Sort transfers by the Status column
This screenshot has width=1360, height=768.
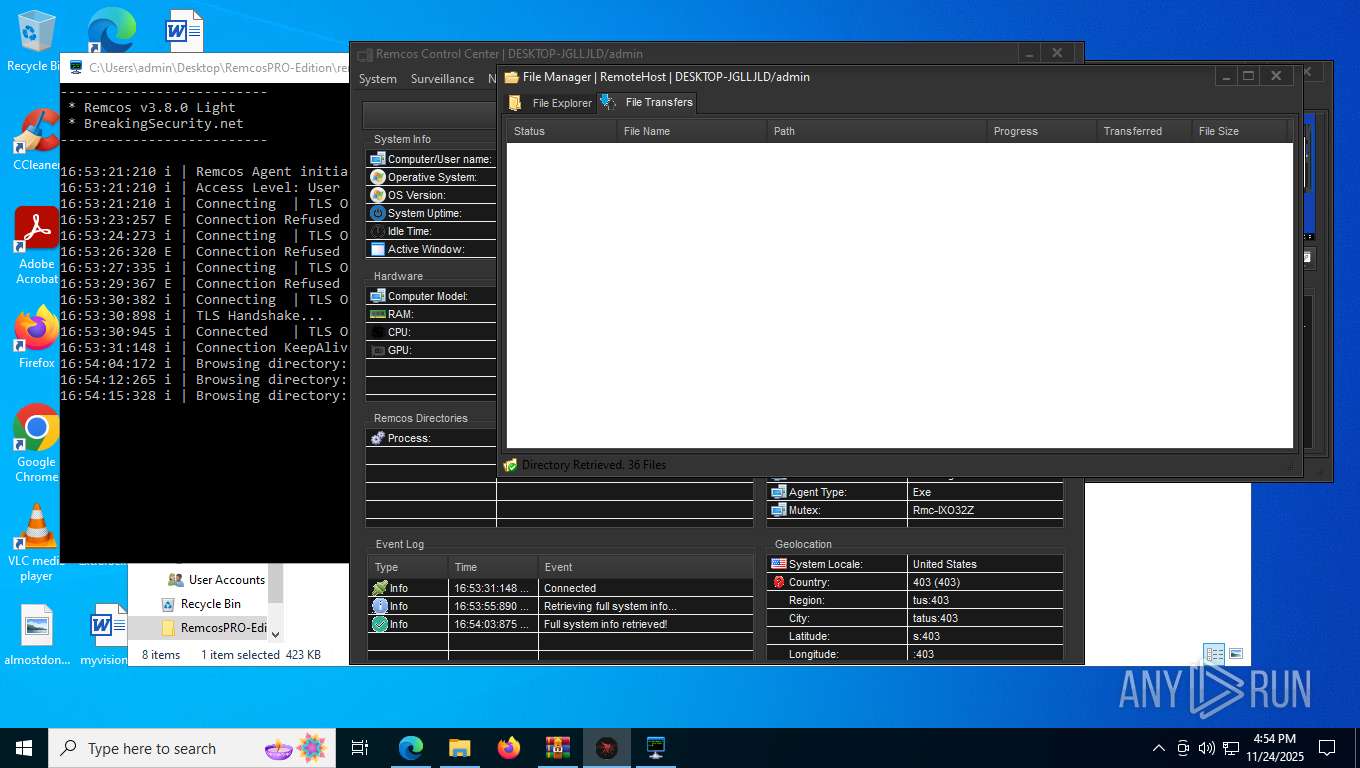pos(562,131)
